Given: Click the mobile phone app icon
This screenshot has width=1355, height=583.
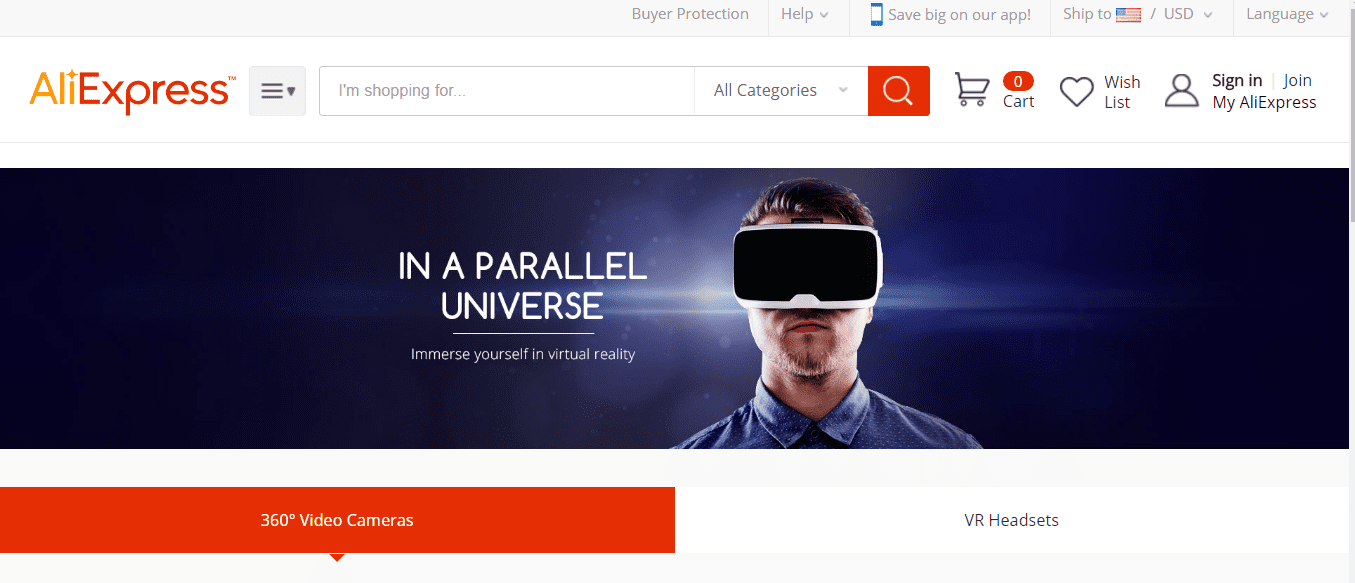Looking at the screenshot, I should (876, 14).
